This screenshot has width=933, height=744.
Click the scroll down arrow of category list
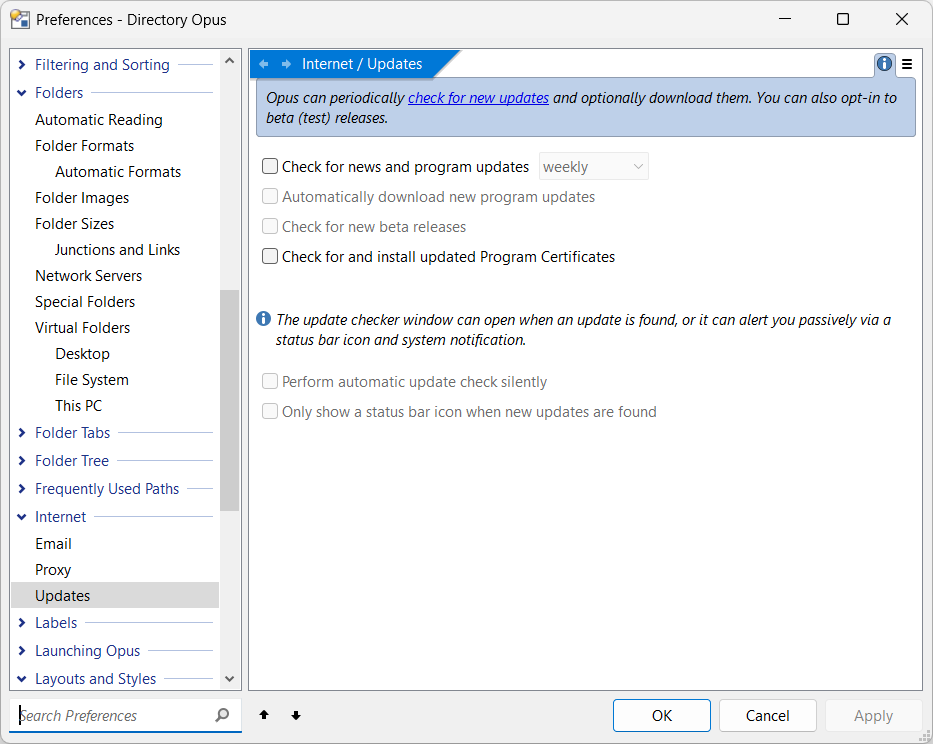pos(230,679)
